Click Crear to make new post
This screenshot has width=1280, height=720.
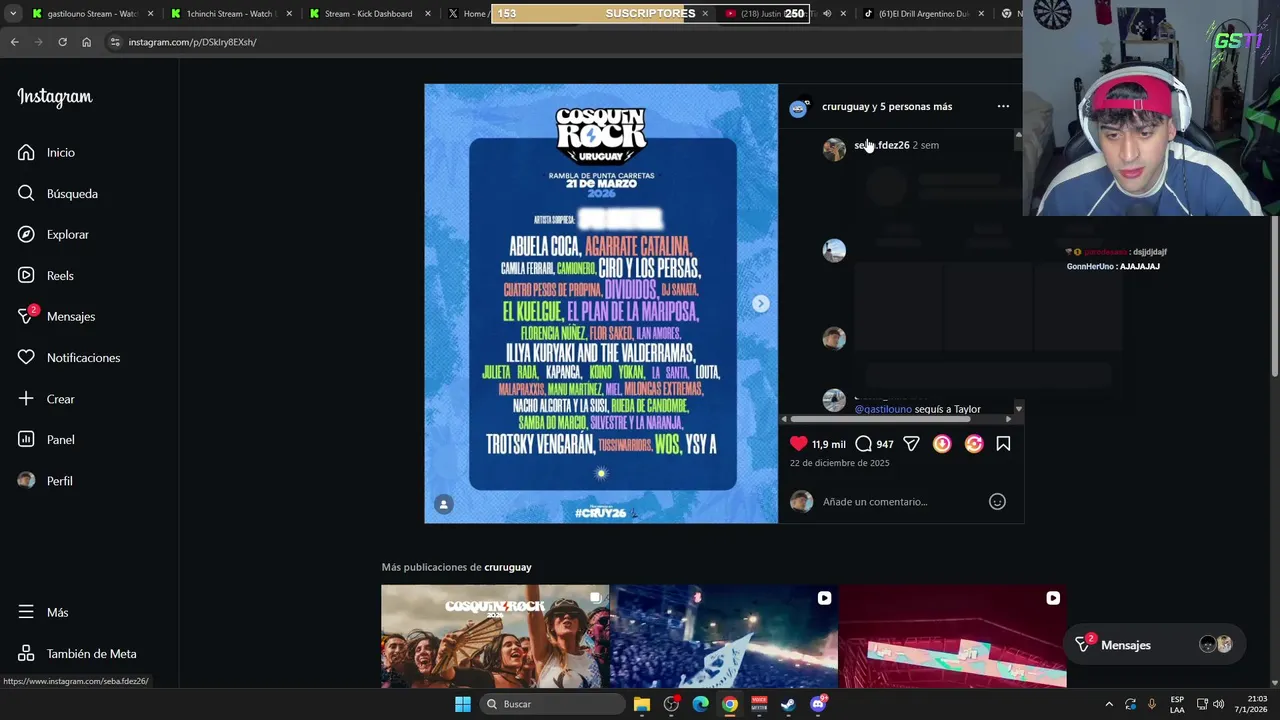[46, 398]
